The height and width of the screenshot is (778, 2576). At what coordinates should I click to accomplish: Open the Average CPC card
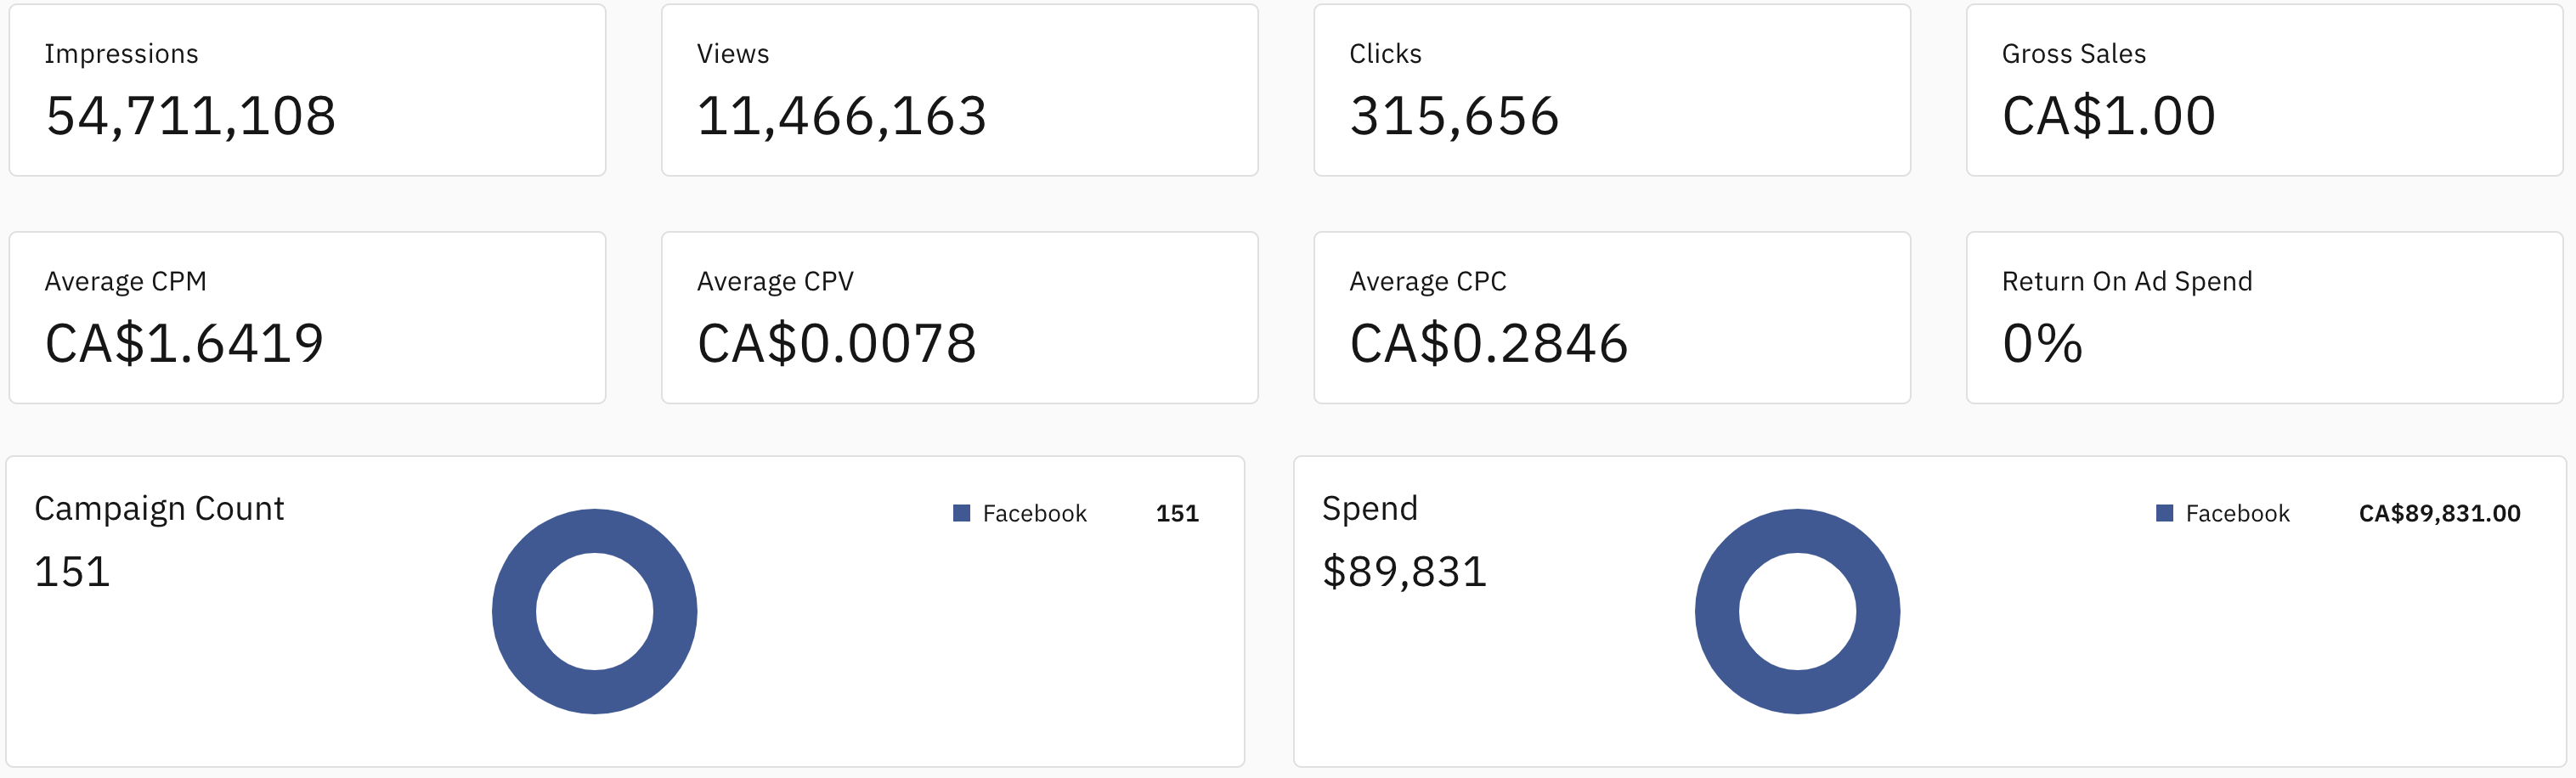coord(1611,318)
